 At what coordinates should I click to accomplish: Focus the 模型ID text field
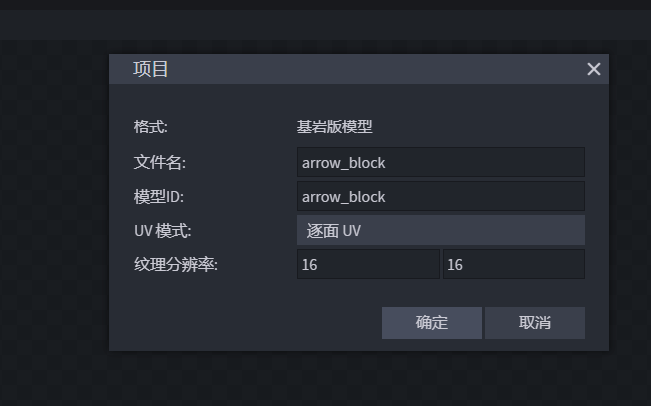point(441,196)
